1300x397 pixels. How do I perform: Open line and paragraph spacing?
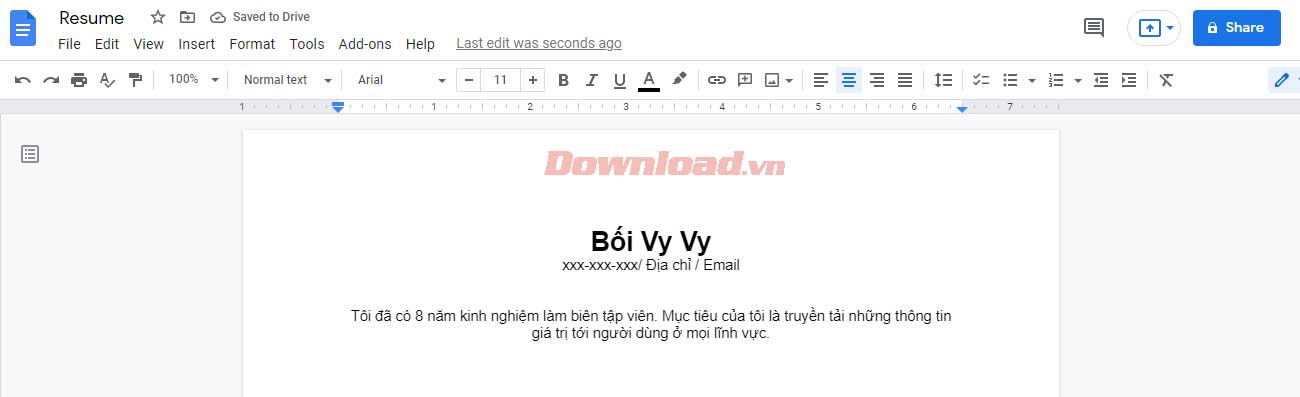(943, 80)
